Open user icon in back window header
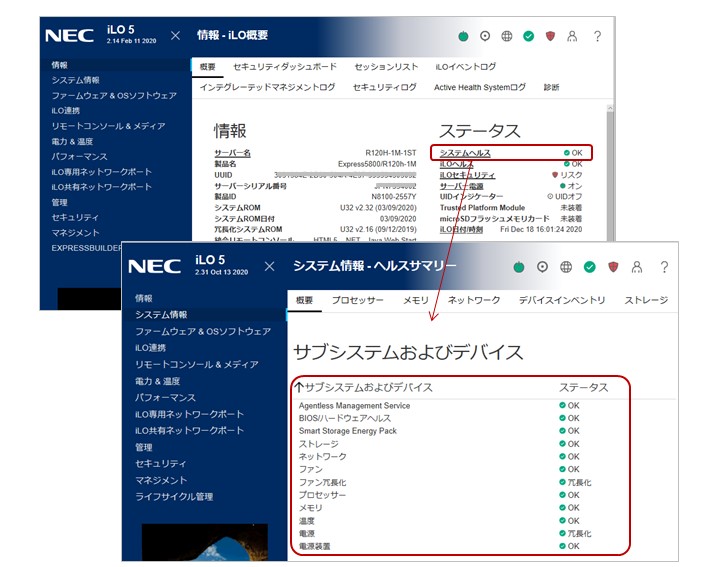Image resolution: width=720 pixels, height=567 pixels. click(572, 36)
